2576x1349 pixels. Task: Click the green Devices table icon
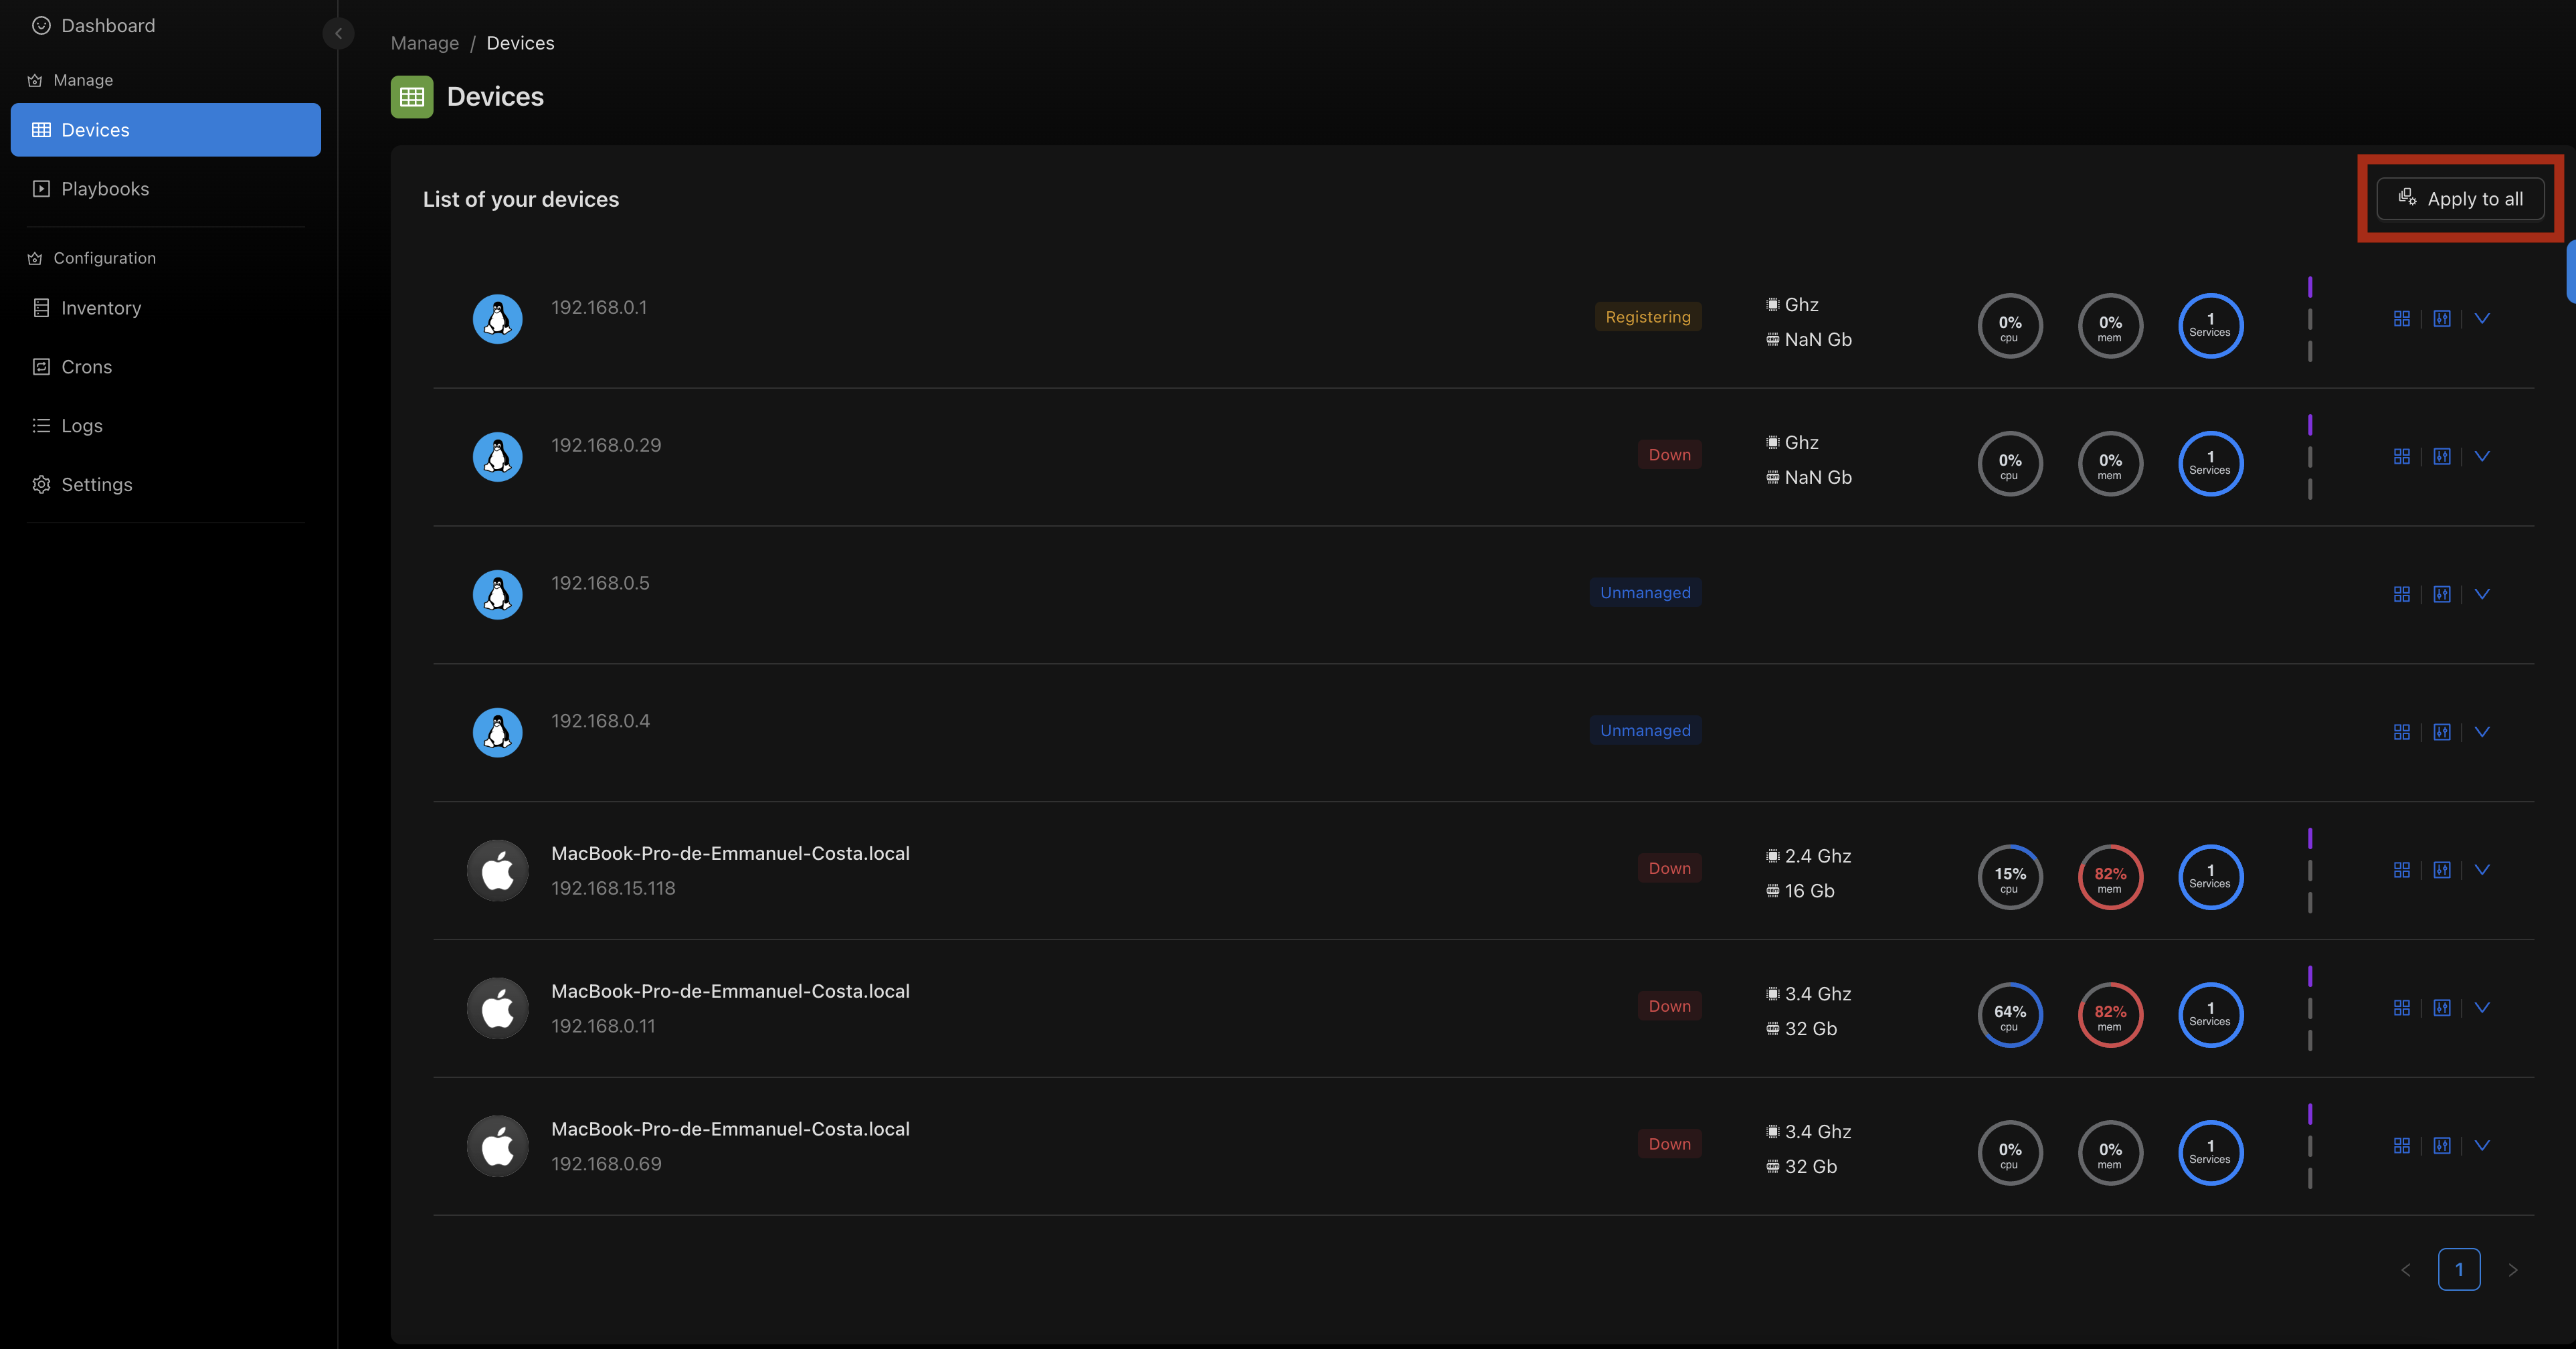click(x=412, y=97)
